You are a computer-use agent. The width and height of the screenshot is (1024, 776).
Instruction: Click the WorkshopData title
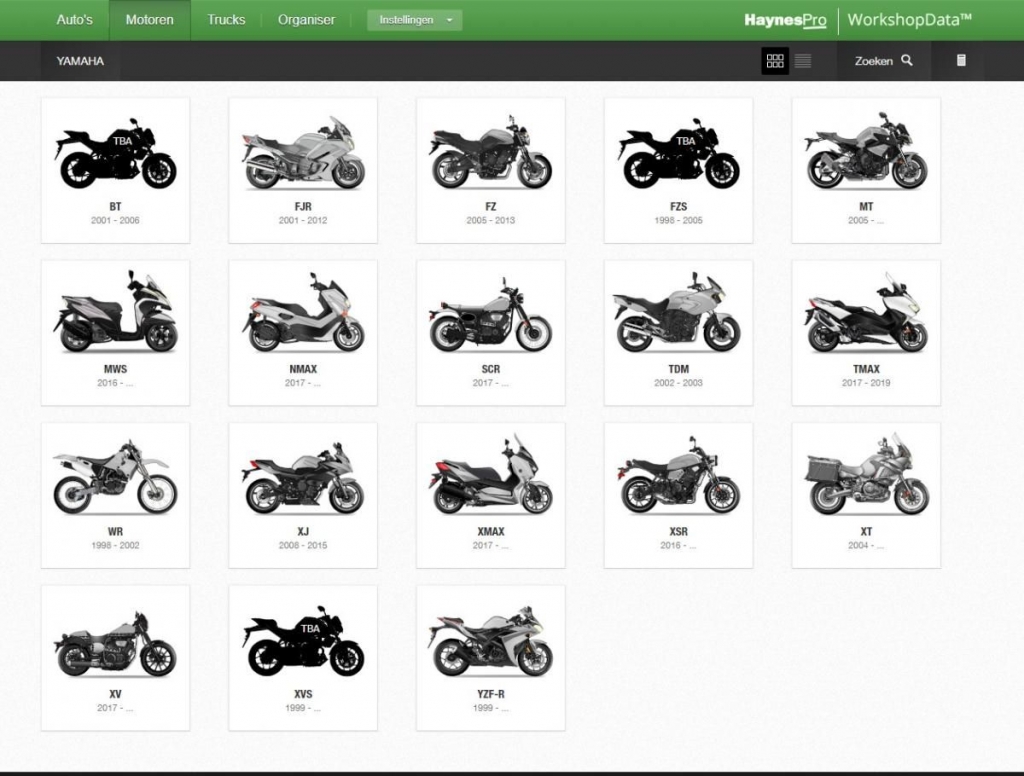(909, 20)
